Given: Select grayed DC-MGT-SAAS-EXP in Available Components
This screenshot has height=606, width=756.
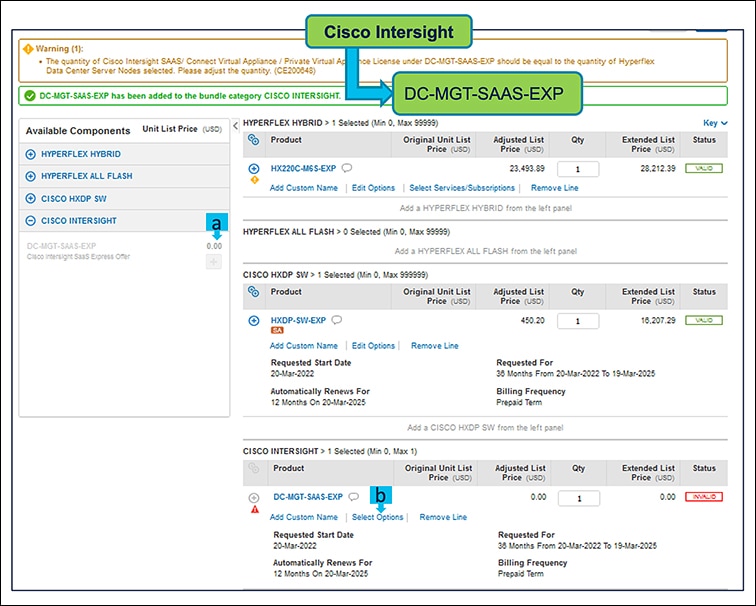Looking at the screenshot, I should coord(61,246).
